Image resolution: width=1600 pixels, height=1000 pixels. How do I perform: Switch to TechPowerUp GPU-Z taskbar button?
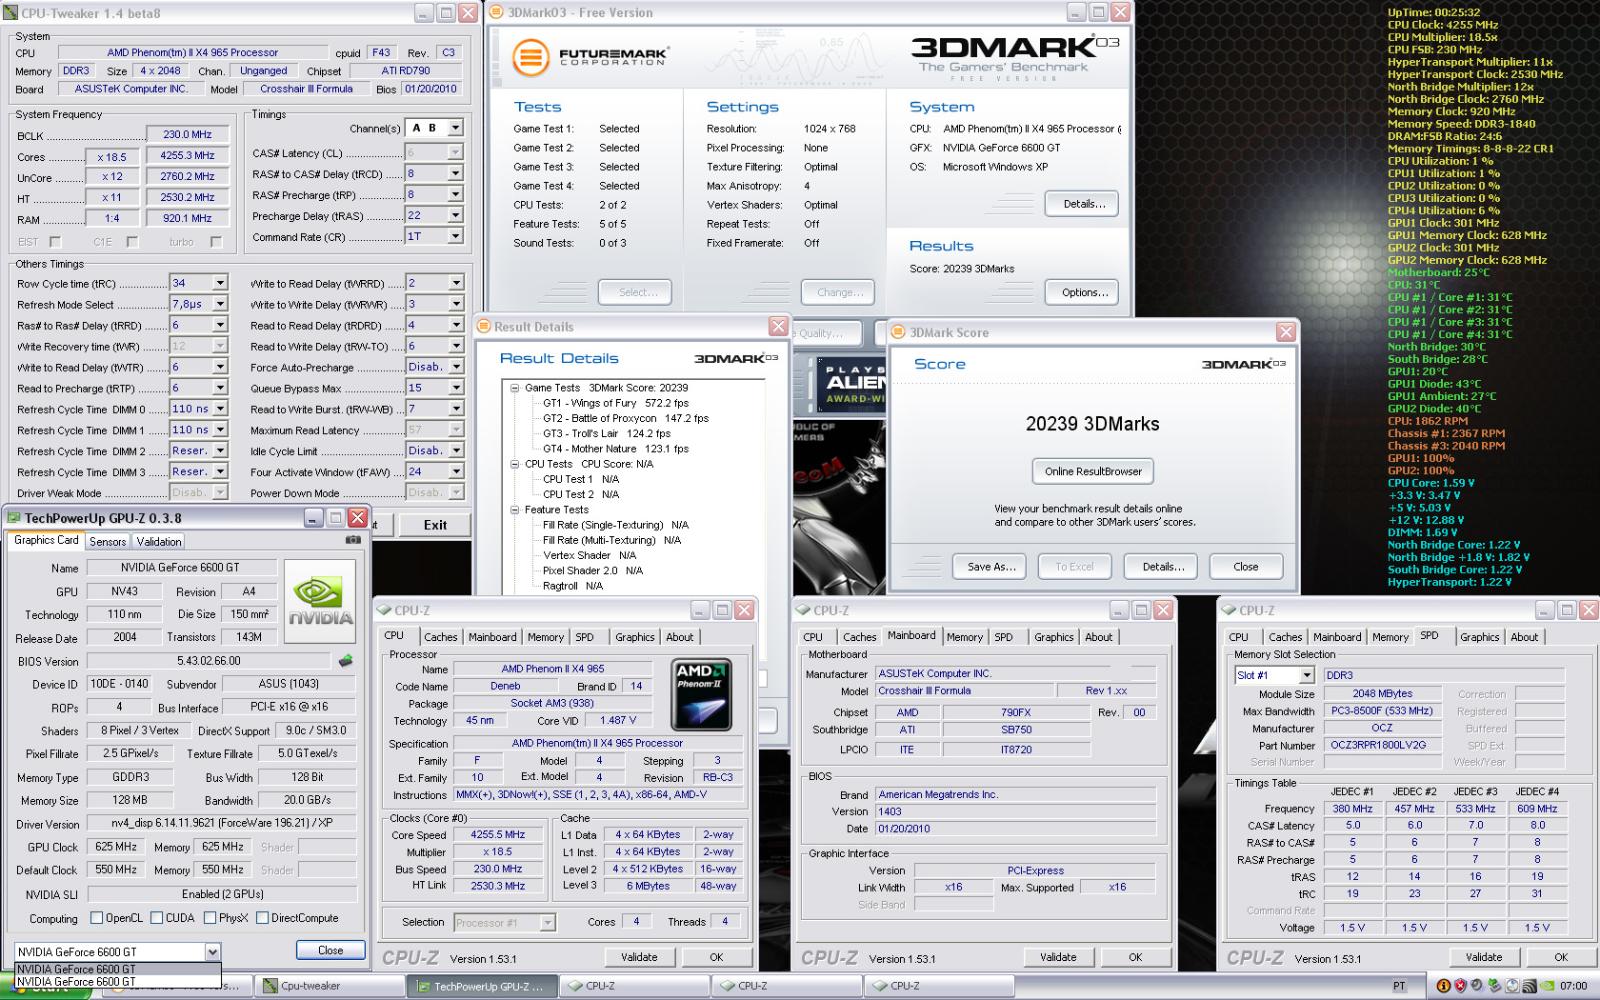point(480,986)
